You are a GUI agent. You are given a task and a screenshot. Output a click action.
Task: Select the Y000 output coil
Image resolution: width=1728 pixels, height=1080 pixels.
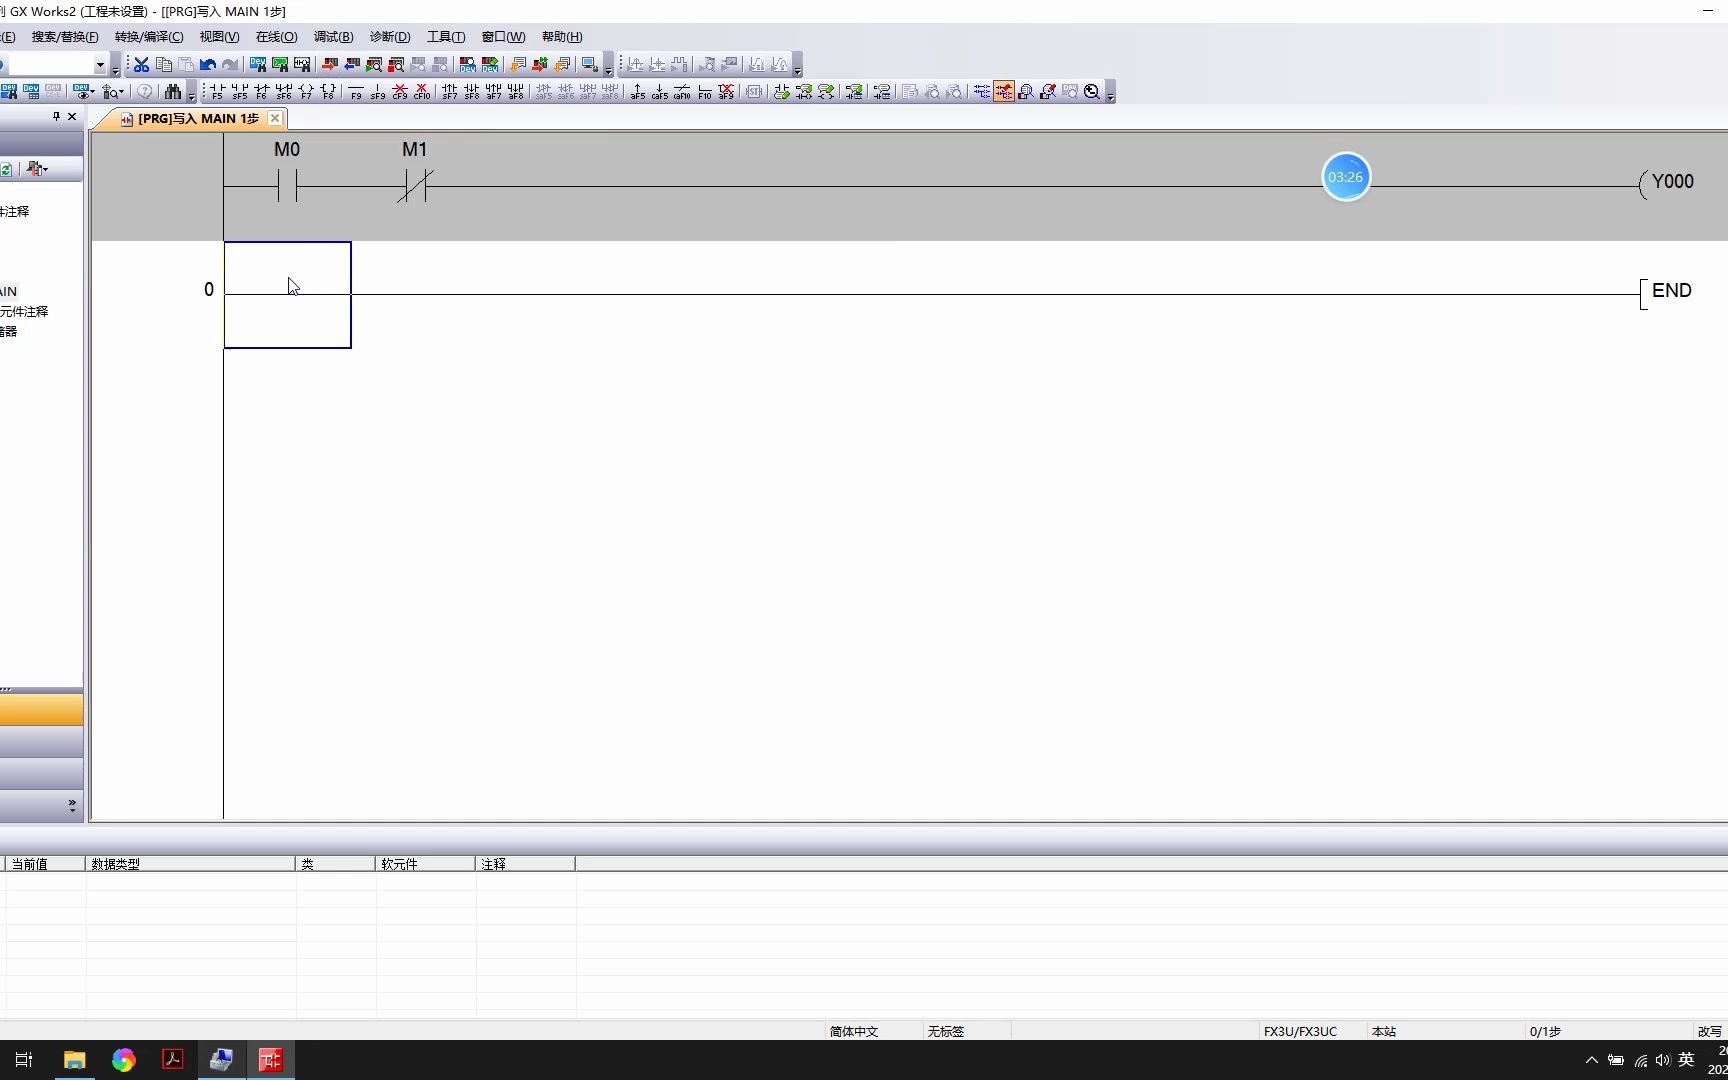click(x=1667, y=183)
